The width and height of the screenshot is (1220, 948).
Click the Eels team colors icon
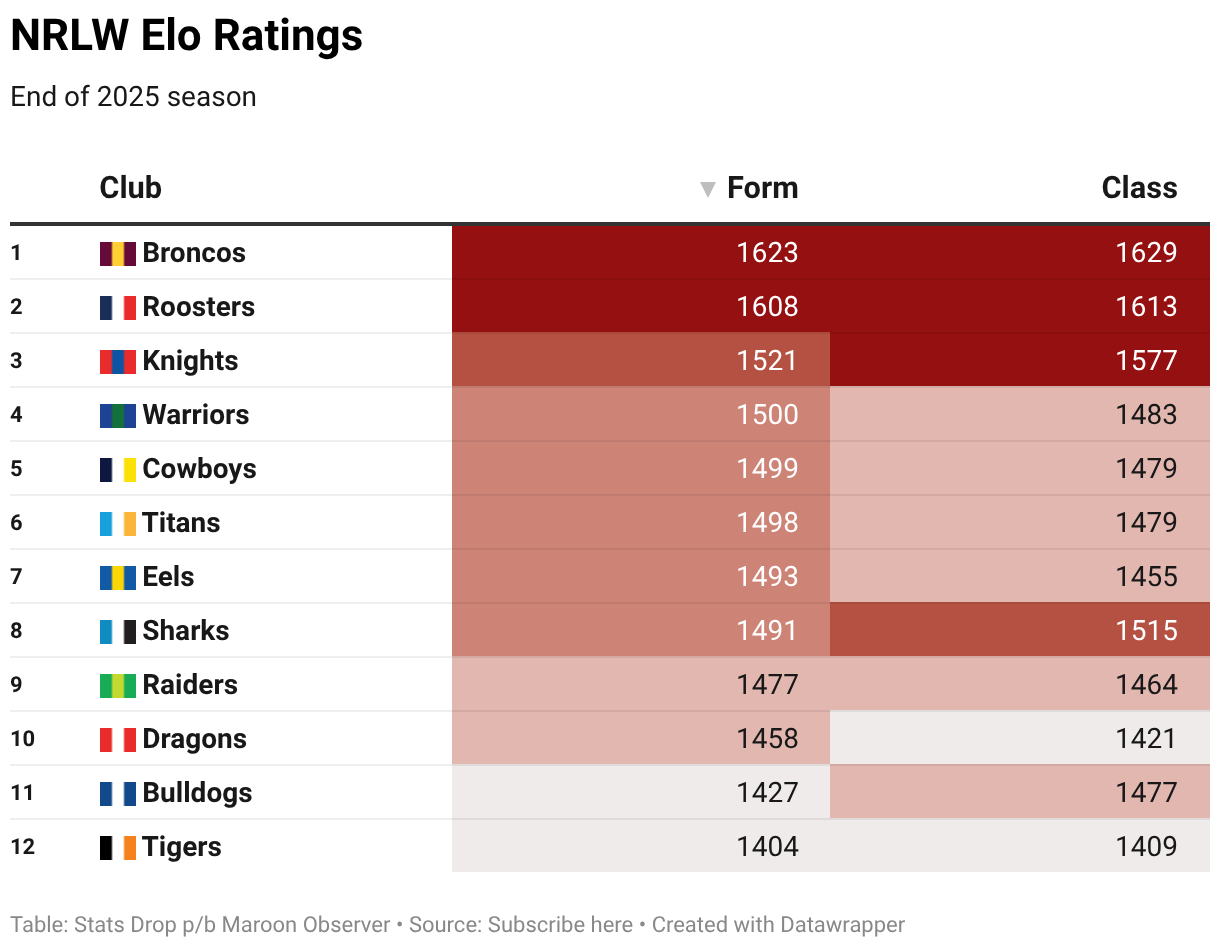117,577
